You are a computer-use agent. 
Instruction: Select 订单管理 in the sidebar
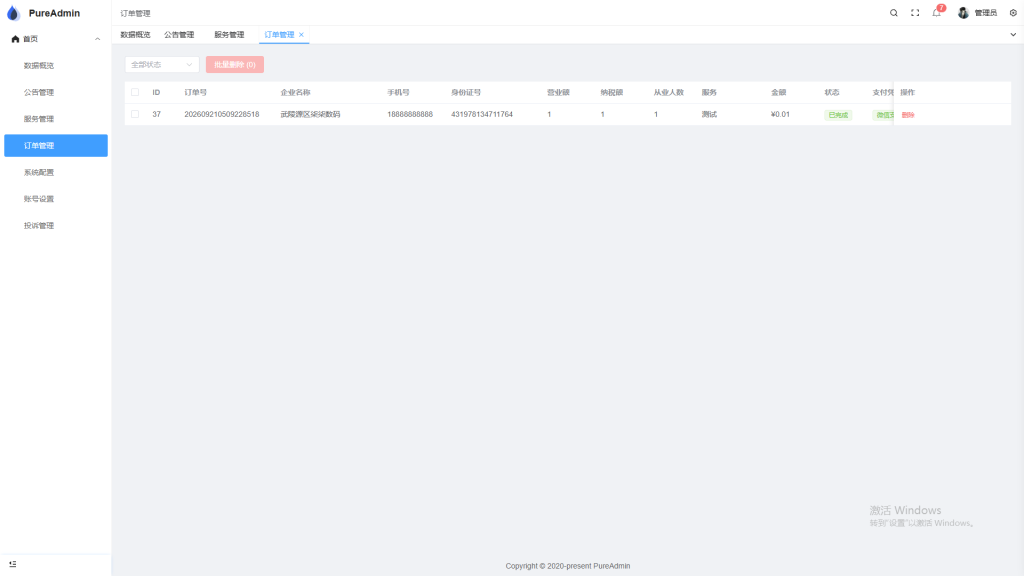(56, 146)
